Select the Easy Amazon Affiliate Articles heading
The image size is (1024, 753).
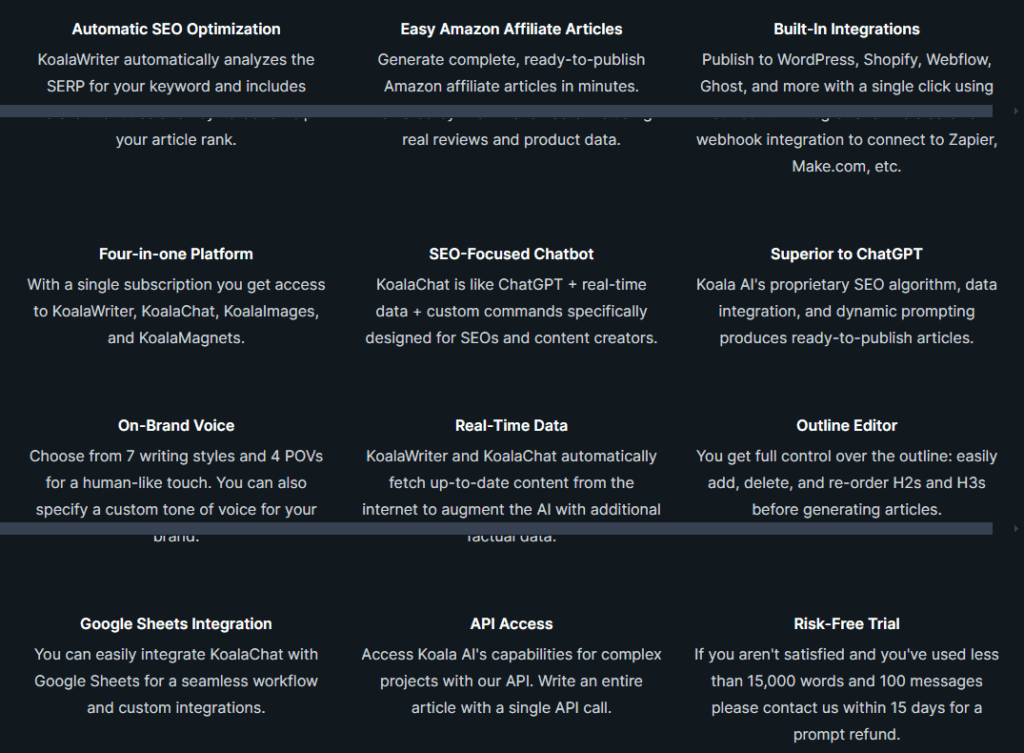point(511,29)
